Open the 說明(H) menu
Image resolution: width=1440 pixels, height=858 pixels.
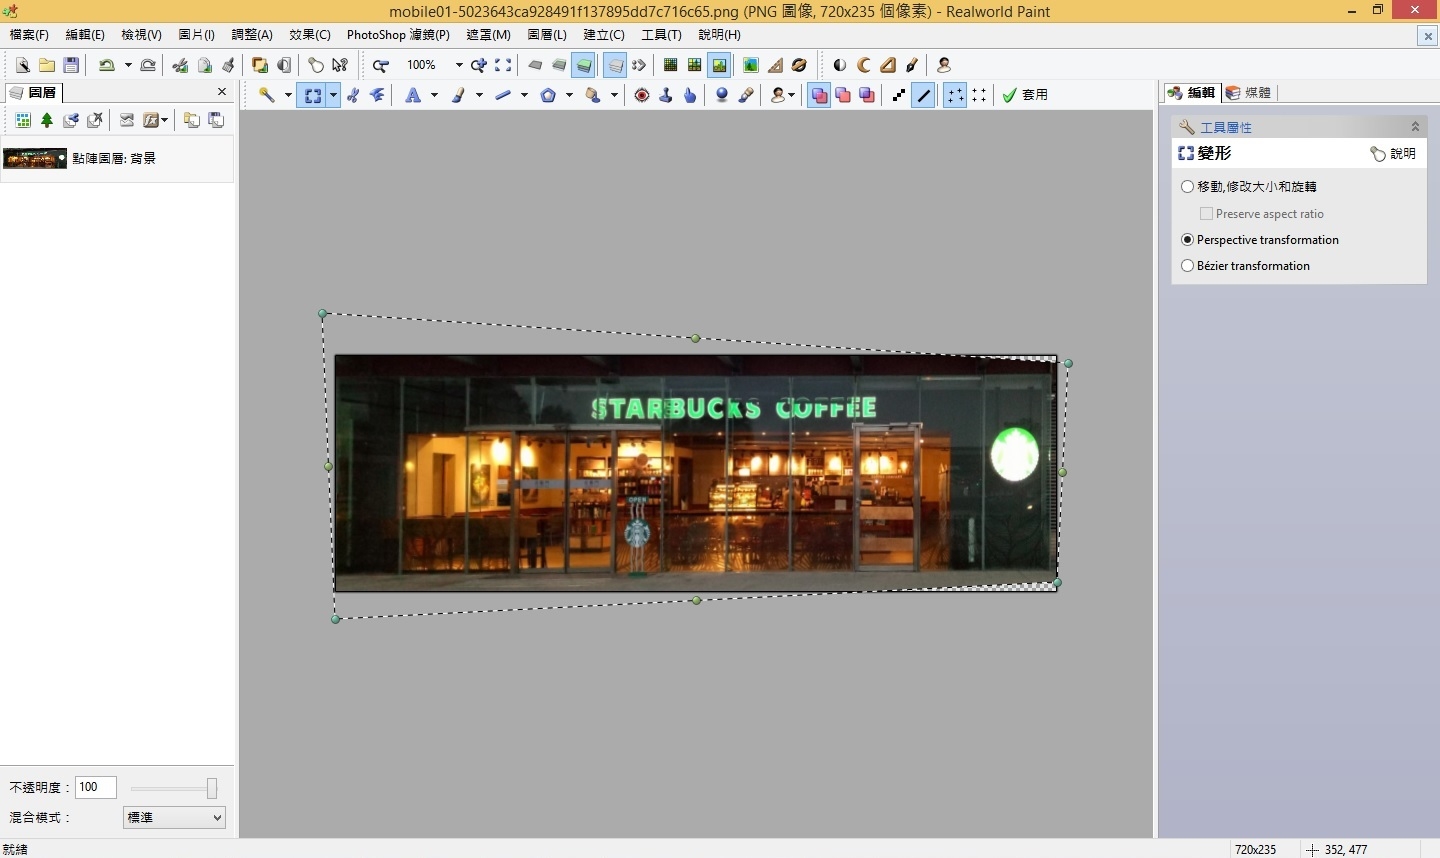pyautogui.click(x=719, y=35)
